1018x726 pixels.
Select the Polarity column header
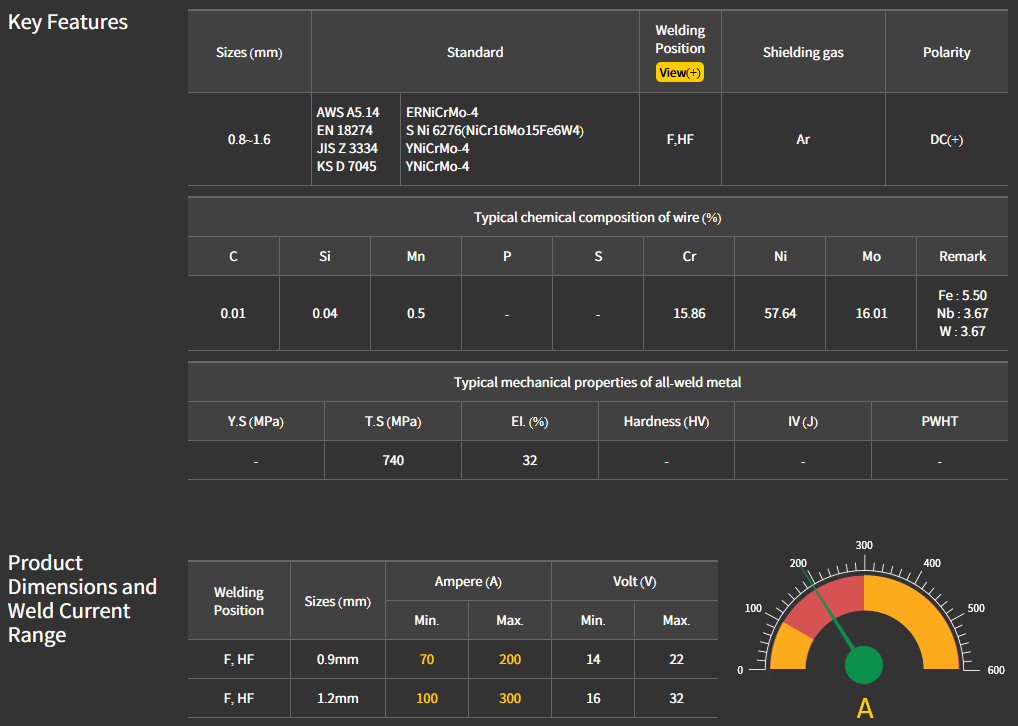(x=946, y=52)
